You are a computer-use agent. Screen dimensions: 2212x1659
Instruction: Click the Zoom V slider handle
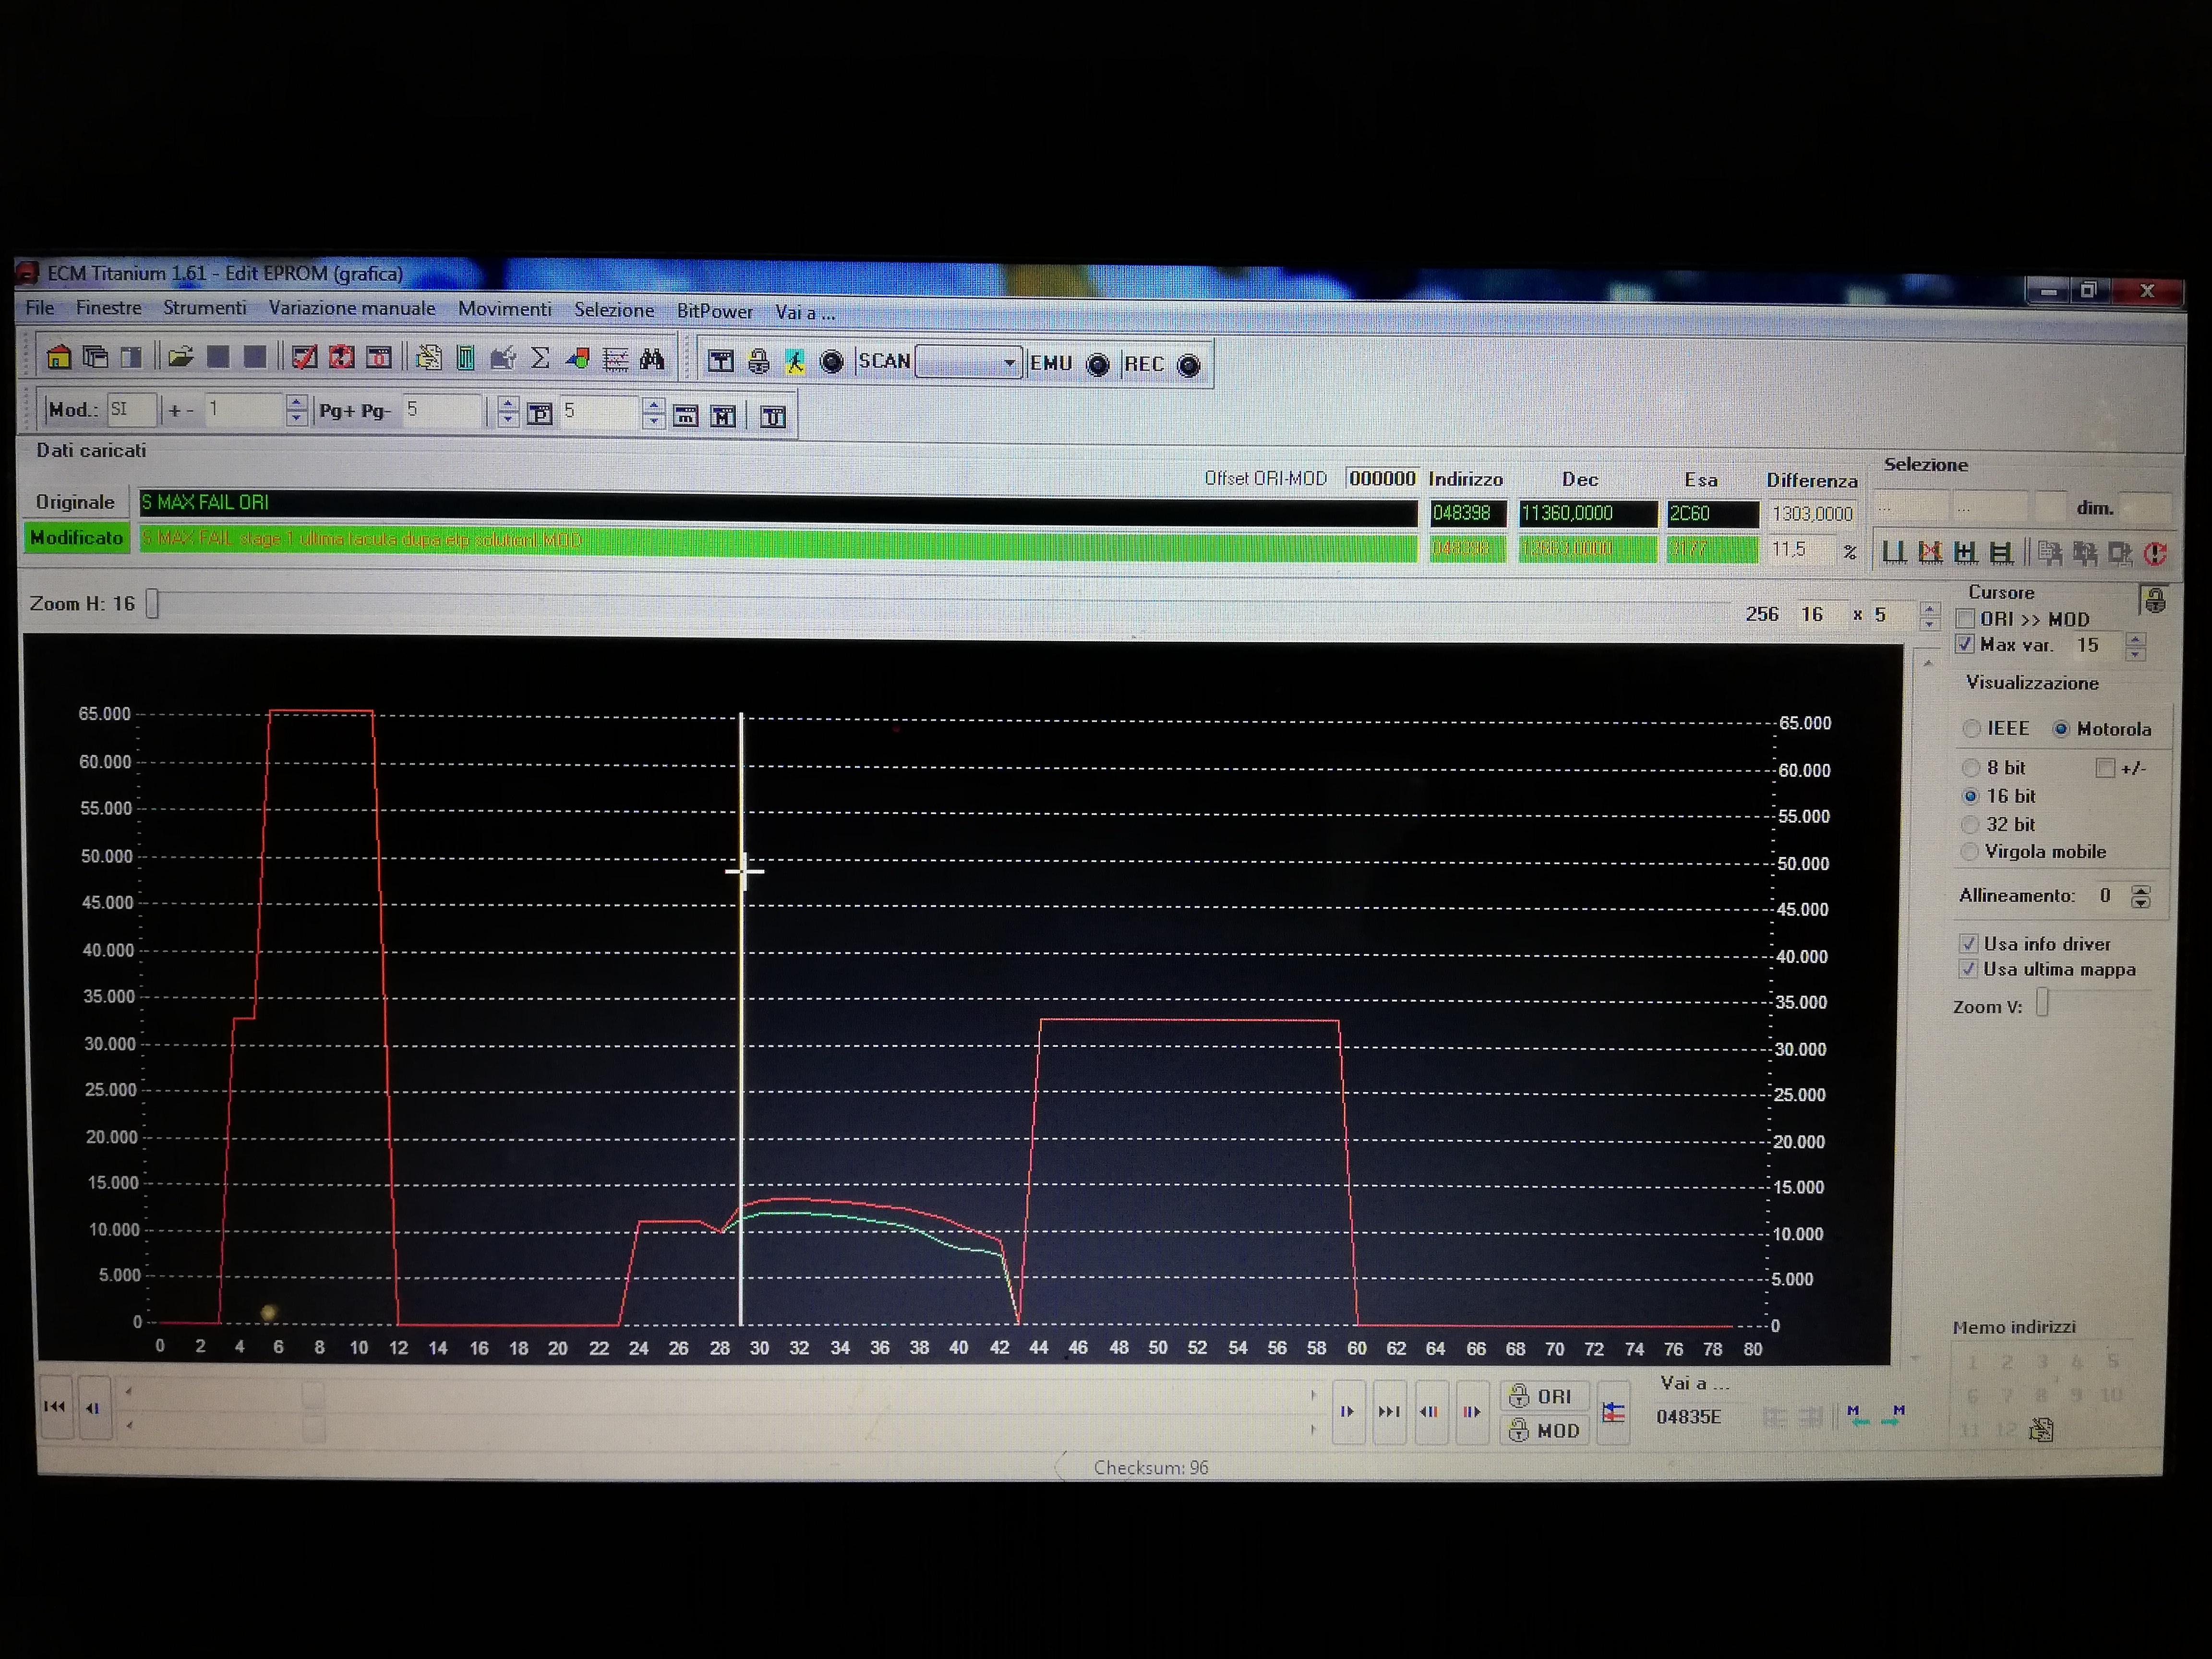[x=2042, y=1002]
